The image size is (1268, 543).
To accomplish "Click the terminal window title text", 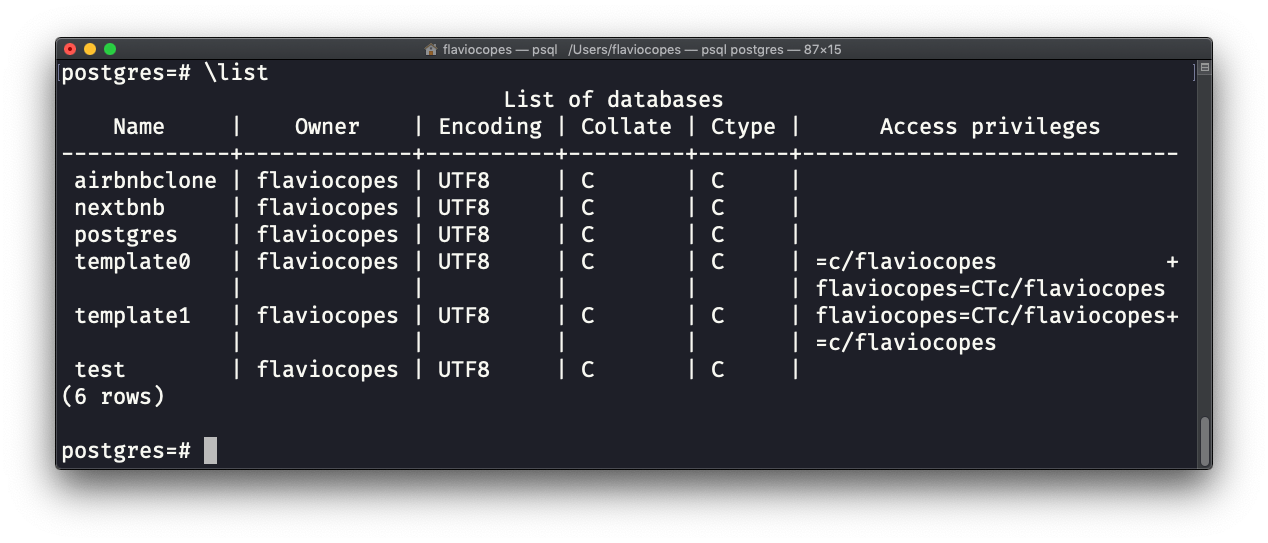I will 640,49.
